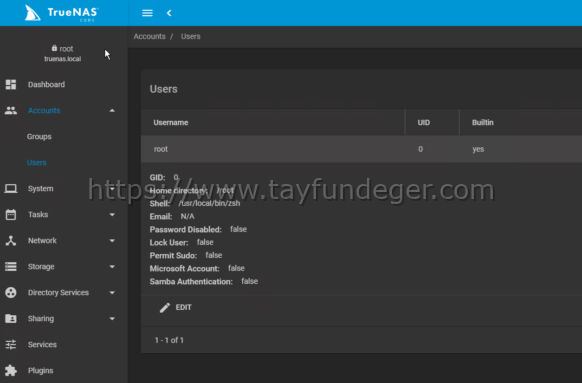
Task: Expand the Network menu dropdown arrow
Action: pyautogui.click(x=112, y=240)
